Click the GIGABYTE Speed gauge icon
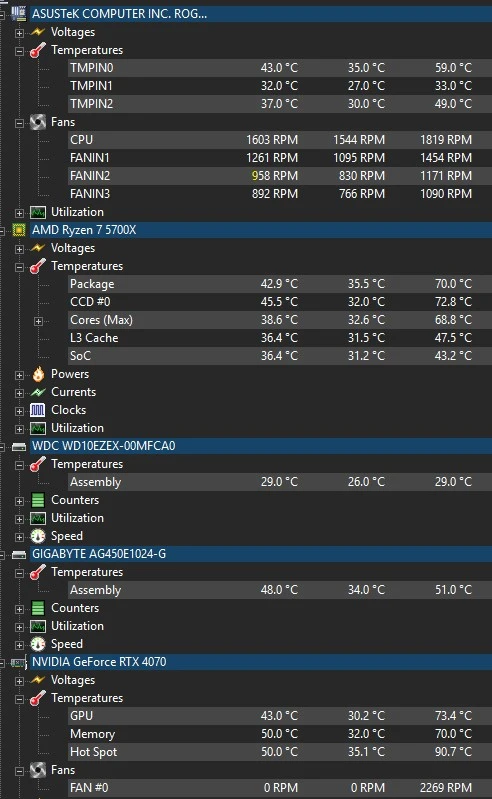The height and width of the screenshot is (799, 492). [x=38, y=644]
